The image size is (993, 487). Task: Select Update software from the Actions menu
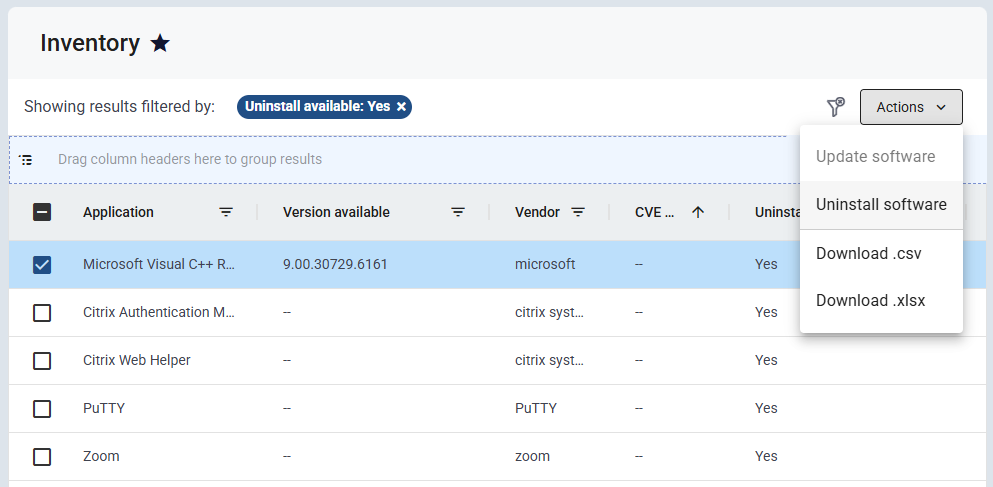click(881, 156)
